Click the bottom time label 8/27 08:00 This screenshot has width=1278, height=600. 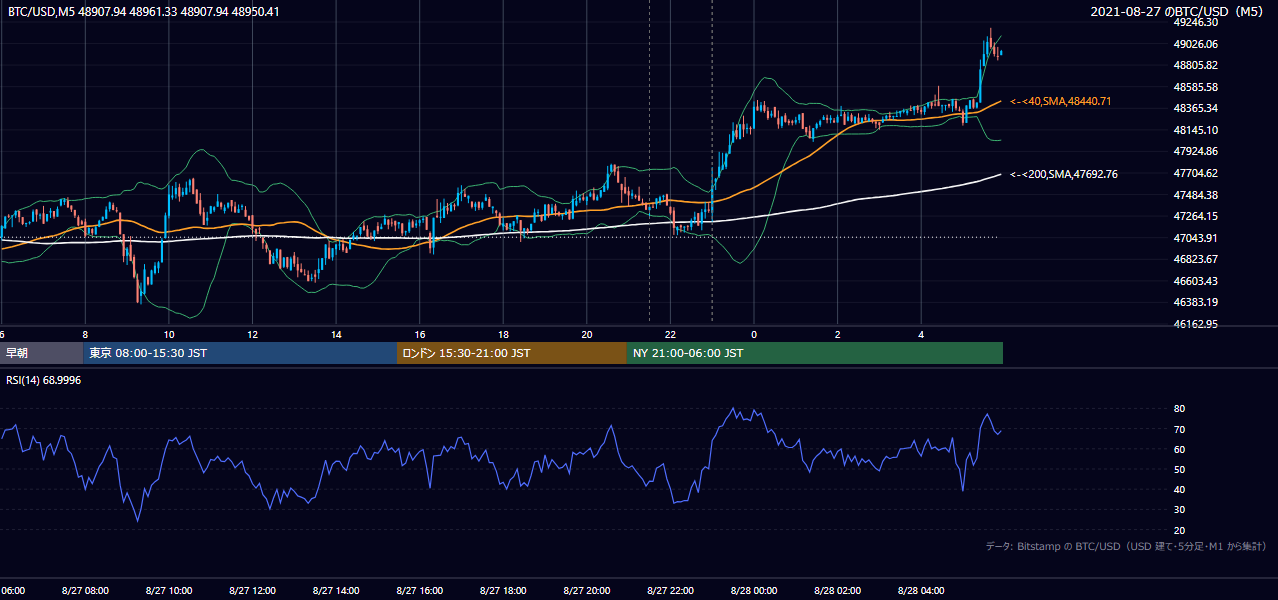click(85, 591)
